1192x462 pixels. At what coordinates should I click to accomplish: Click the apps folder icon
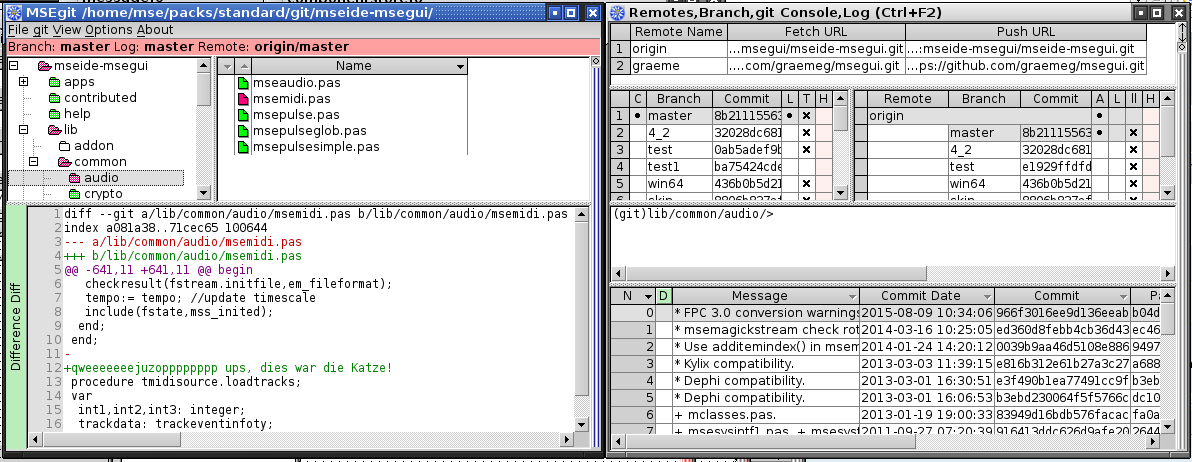click(x=54, y=82)
